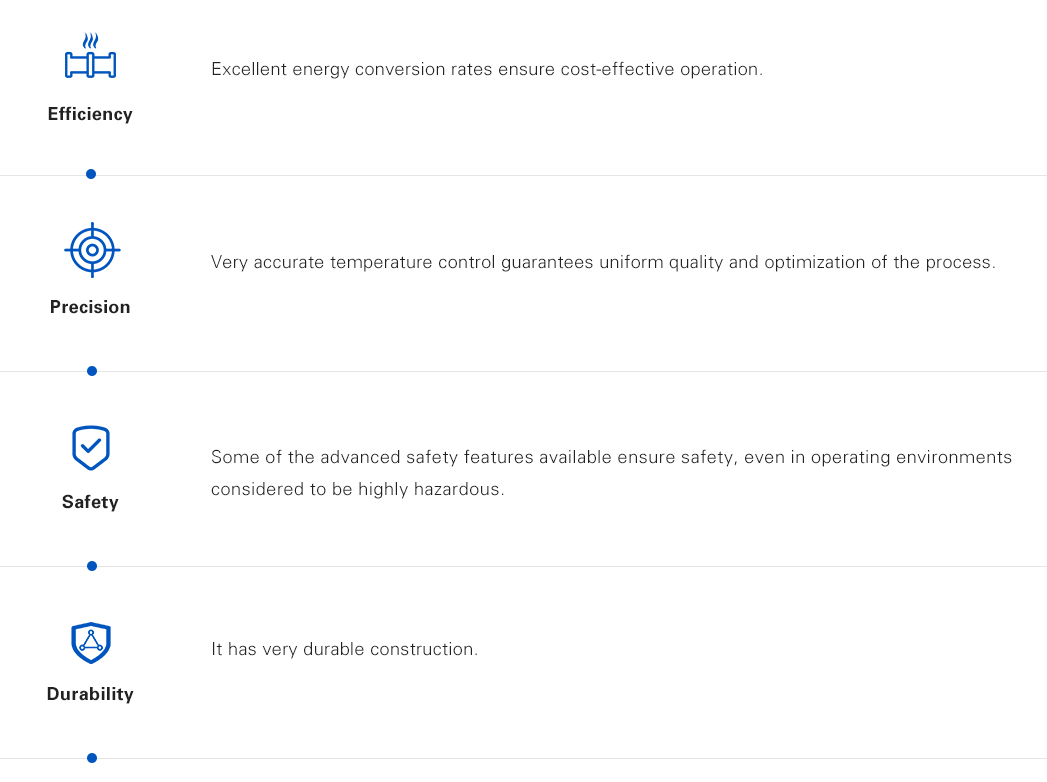Click the 'very durable construction' description text
The image size is (1047, 782).
point(344,650)
